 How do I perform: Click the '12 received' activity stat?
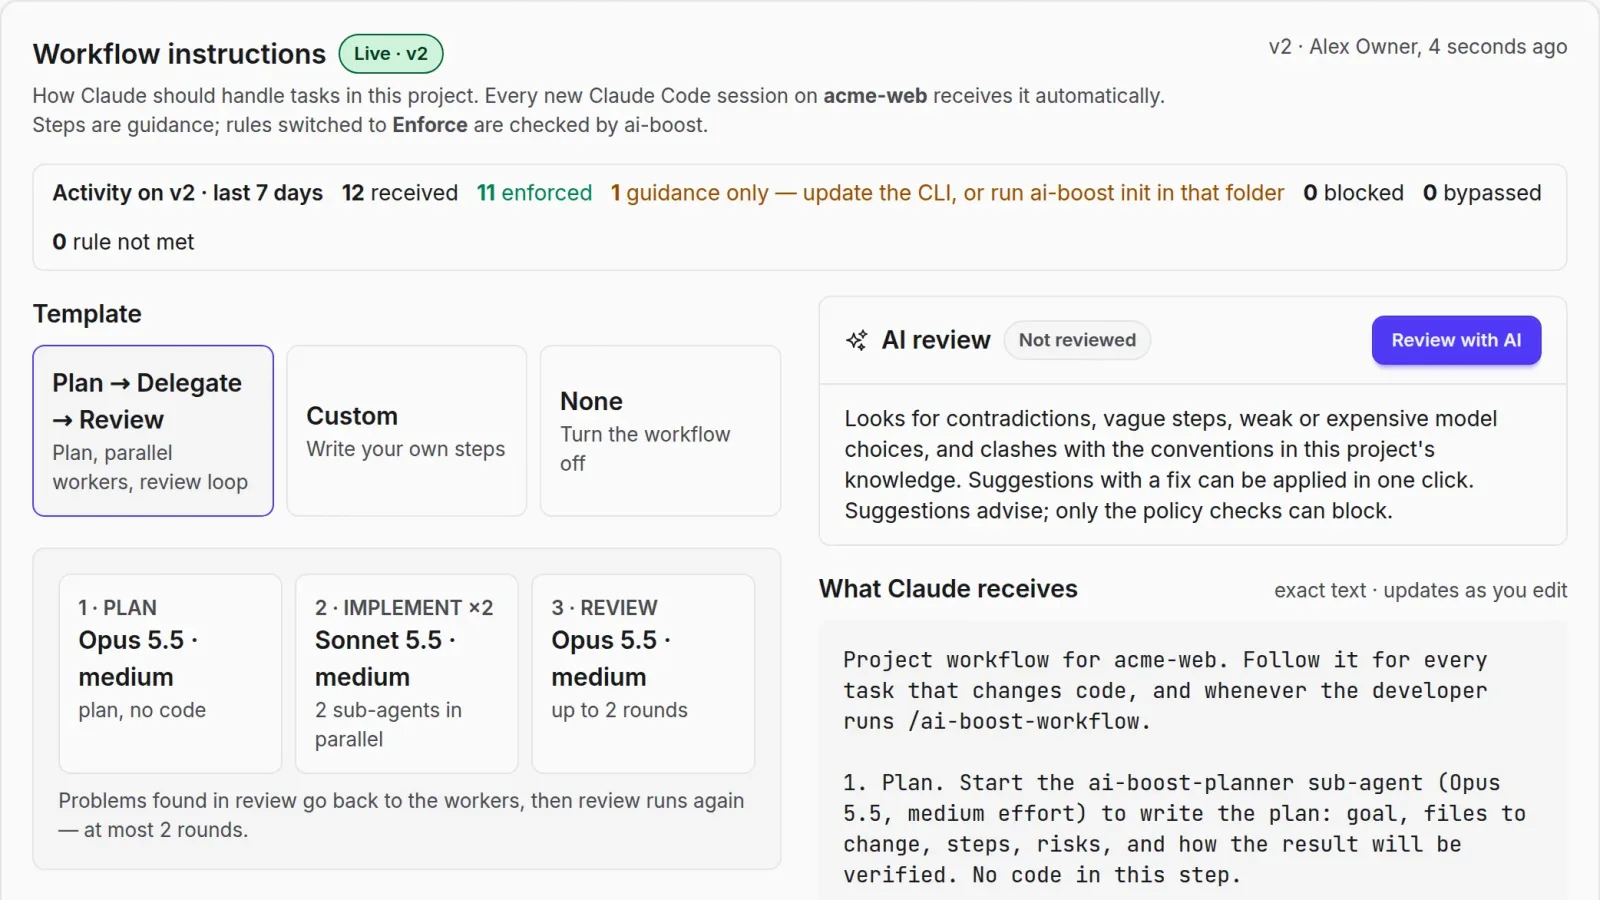pyautogui.click(x=400, y=193)
